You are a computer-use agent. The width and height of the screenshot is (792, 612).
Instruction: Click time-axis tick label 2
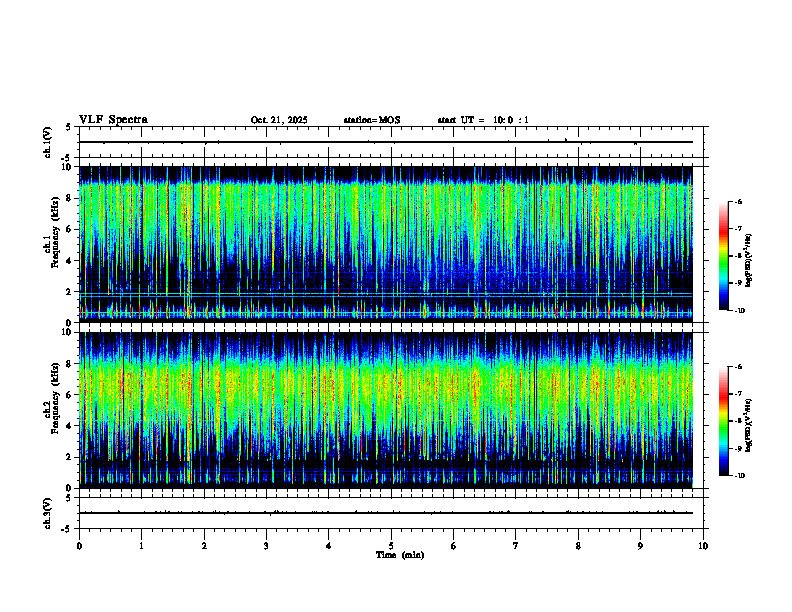[x=204, y=546]
